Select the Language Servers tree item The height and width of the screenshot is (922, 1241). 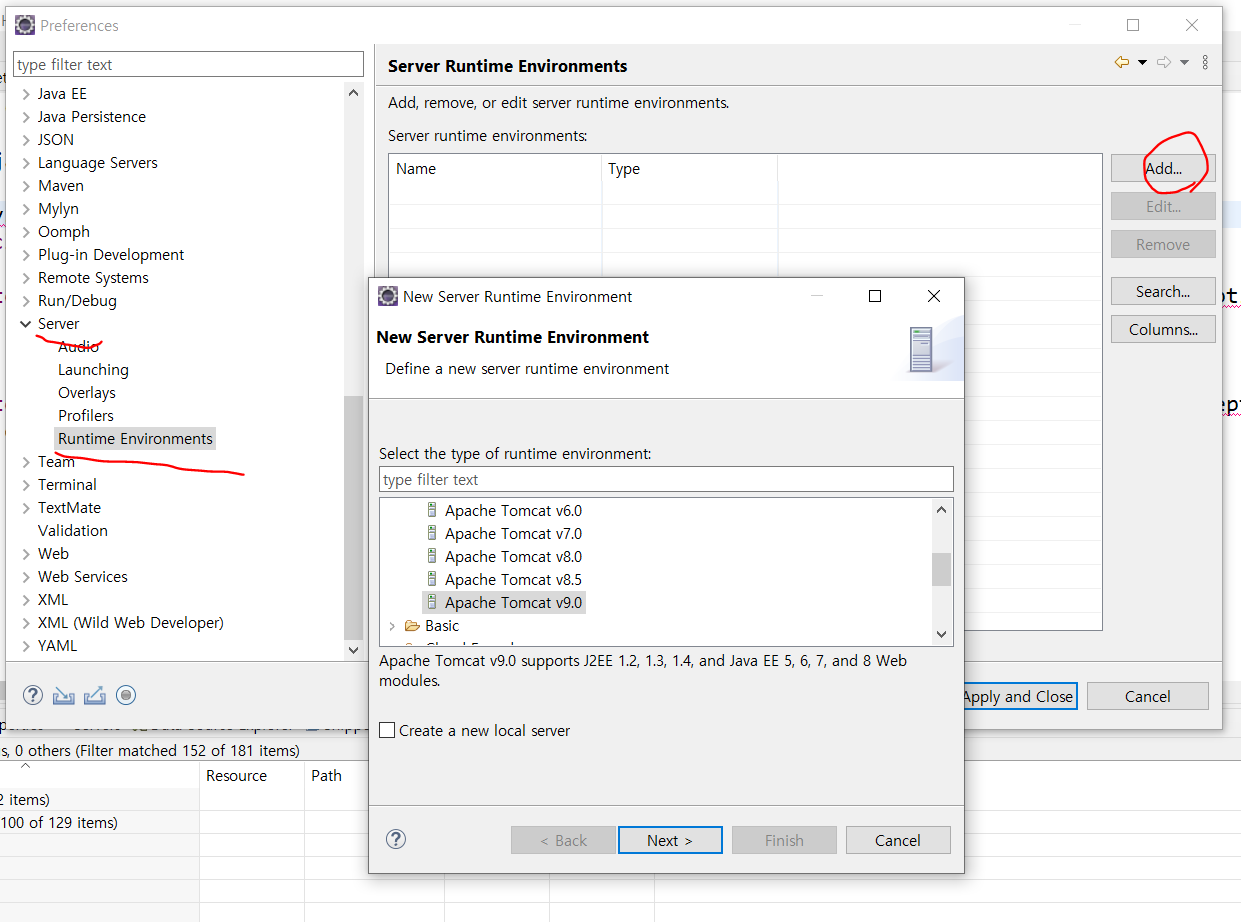coord(98,162)
